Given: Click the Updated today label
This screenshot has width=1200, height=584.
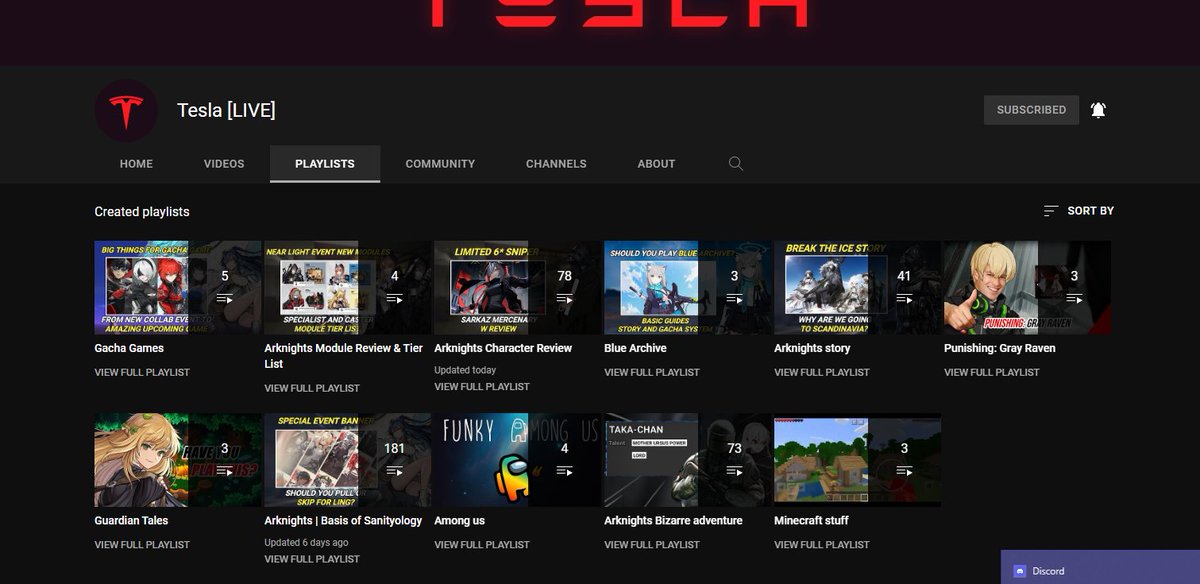Looking at the screenshot, I should tap(465, 370).
